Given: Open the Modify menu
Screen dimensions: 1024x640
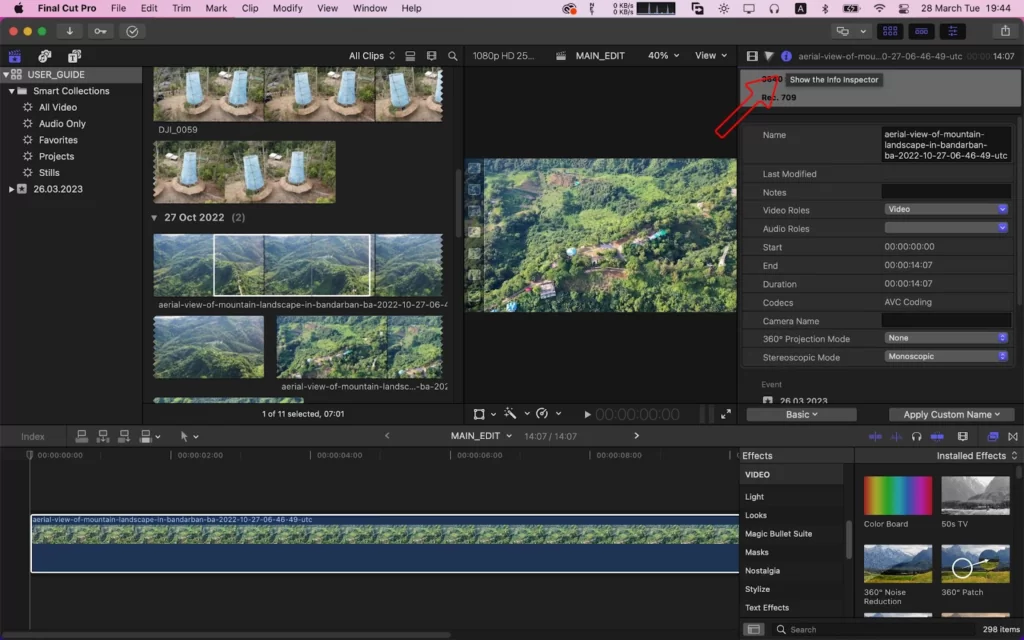Looking at the screenshot, I should [x=287, y=8].
